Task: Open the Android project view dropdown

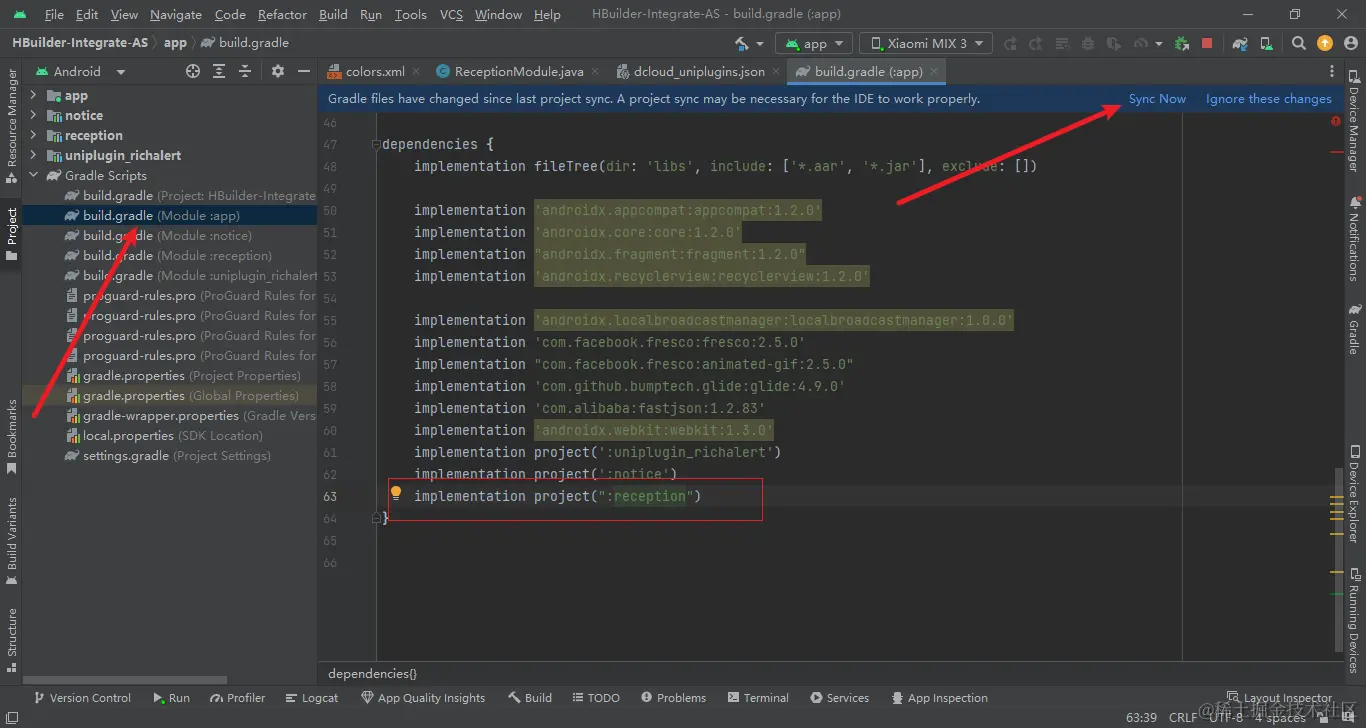Action: [82, 71]
